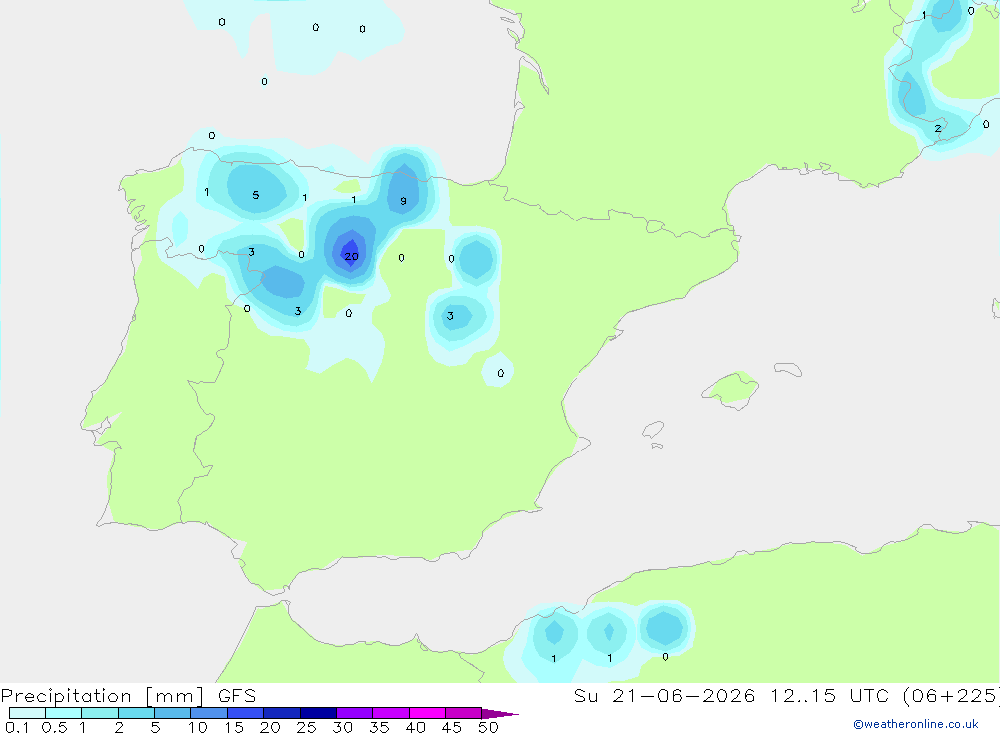Image resolution: width=1000 pixels, height=733 pixels.
Task: Select the 10–15 mm blue legend swatch
Action: 209,713
